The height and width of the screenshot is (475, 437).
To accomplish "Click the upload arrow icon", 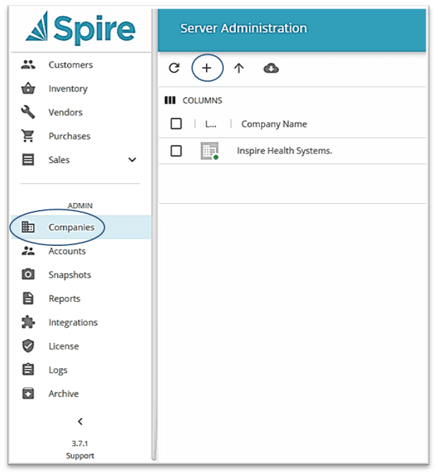I will click(x=239, y=68).
